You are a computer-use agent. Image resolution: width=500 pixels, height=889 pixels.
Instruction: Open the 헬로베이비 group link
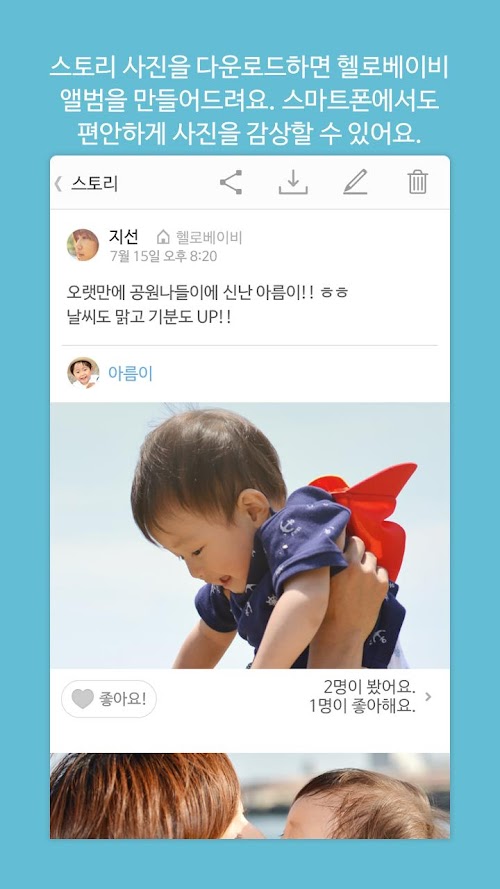click(x=209, y=237)
